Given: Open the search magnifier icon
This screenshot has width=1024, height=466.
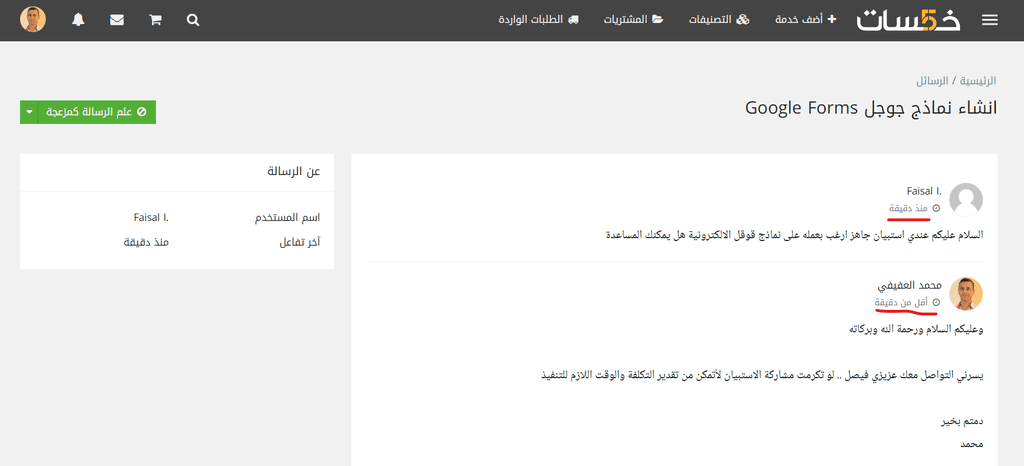Looking at the screenshot, I should [193, 20].
